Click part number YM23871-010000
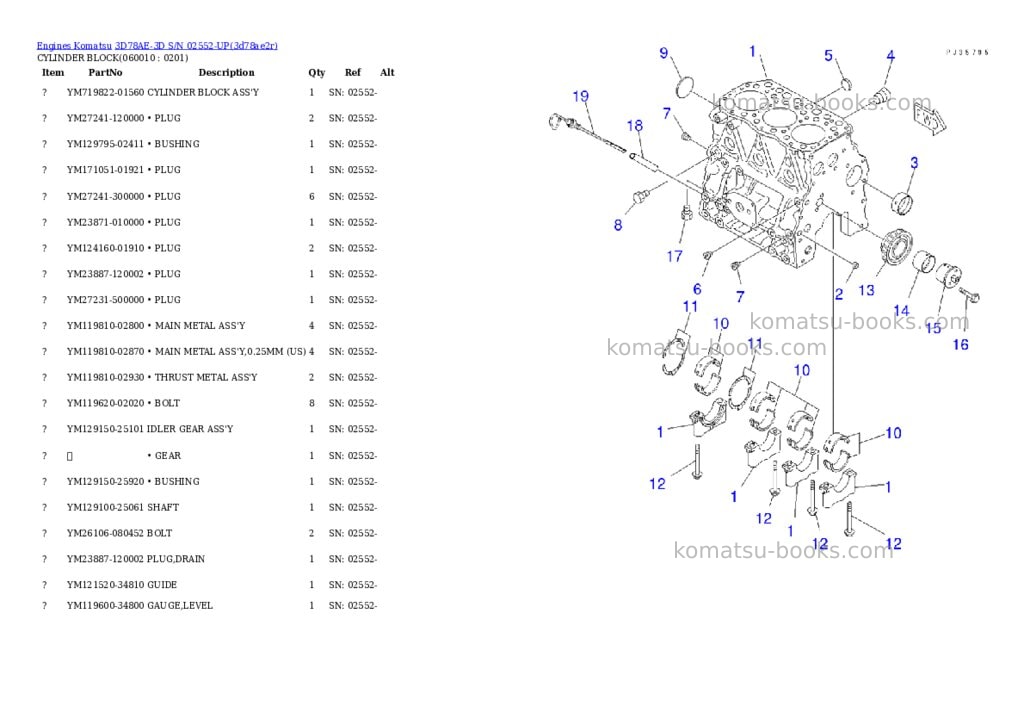Screen dimensions: 1024x725 click(x=105, y=223)
